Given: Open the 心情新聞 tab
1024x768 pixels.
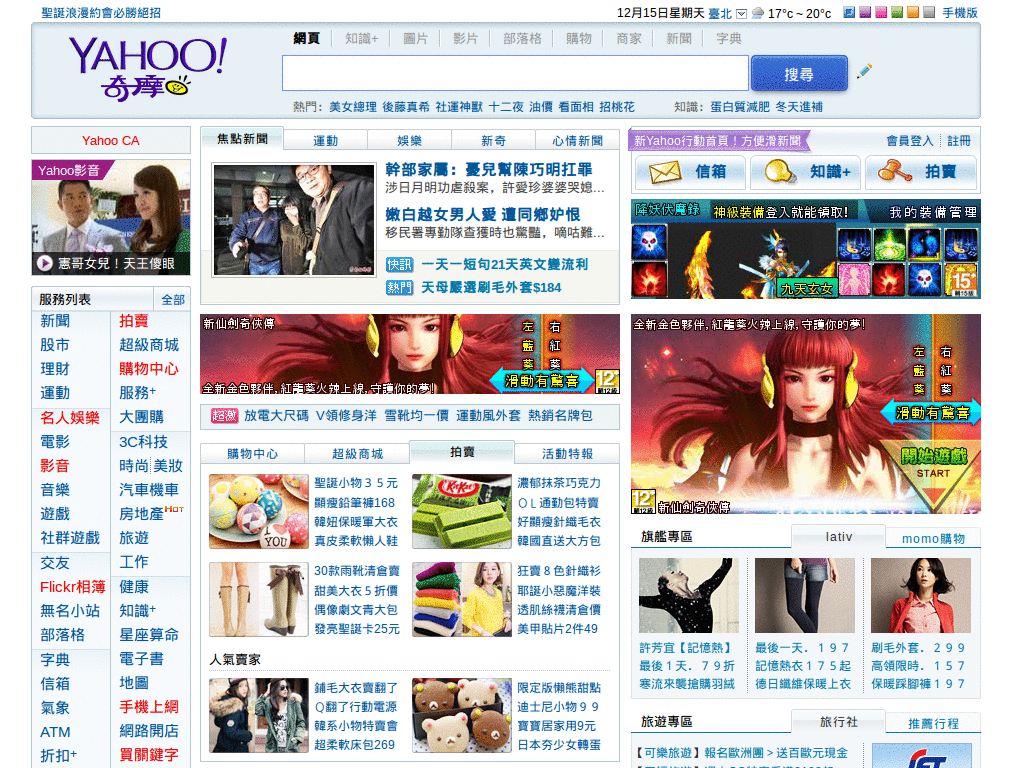Looking at the screenshot, I should point(577,140).
